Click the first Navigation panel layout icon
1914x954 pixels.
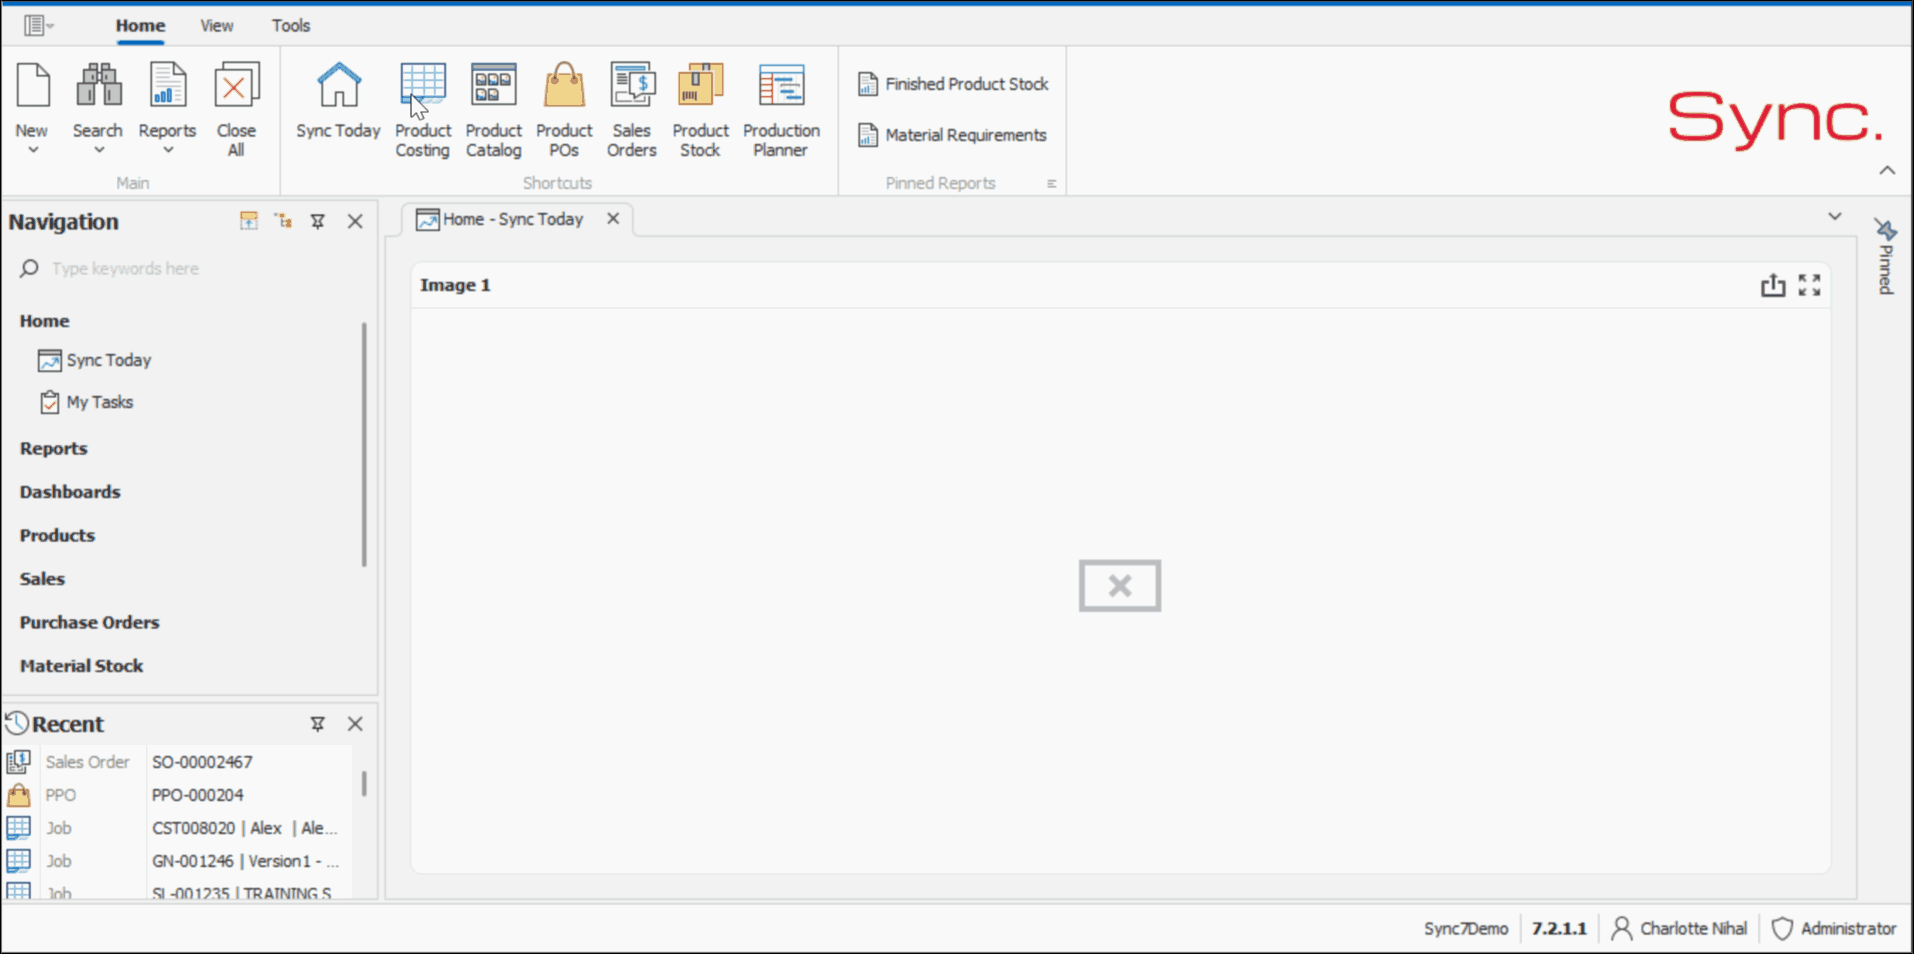click(x=249, y=221)
